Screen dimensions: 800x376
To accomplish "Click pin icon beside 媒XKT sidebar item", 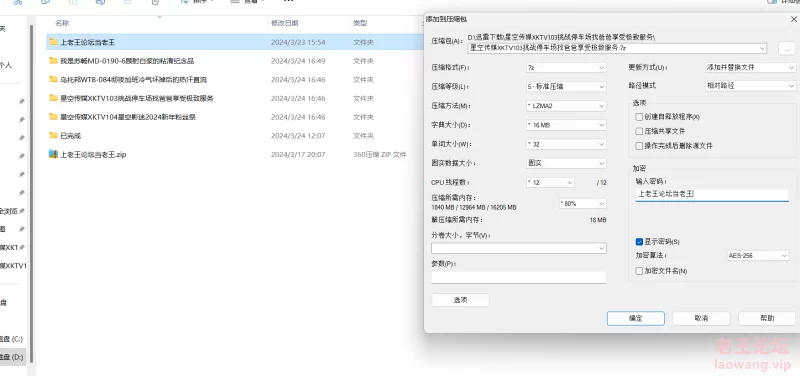I will pyautogui.click(x=21, y=247).
